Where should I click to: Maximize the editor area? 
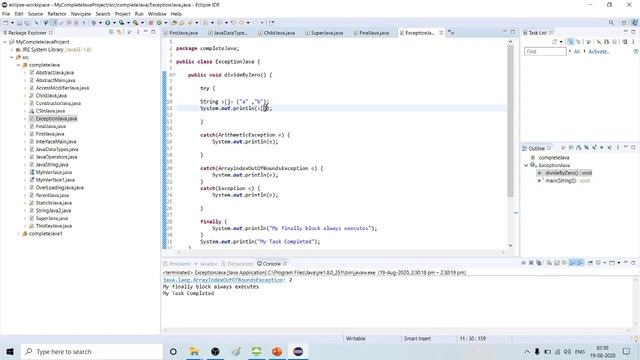[x=513, y=32]
